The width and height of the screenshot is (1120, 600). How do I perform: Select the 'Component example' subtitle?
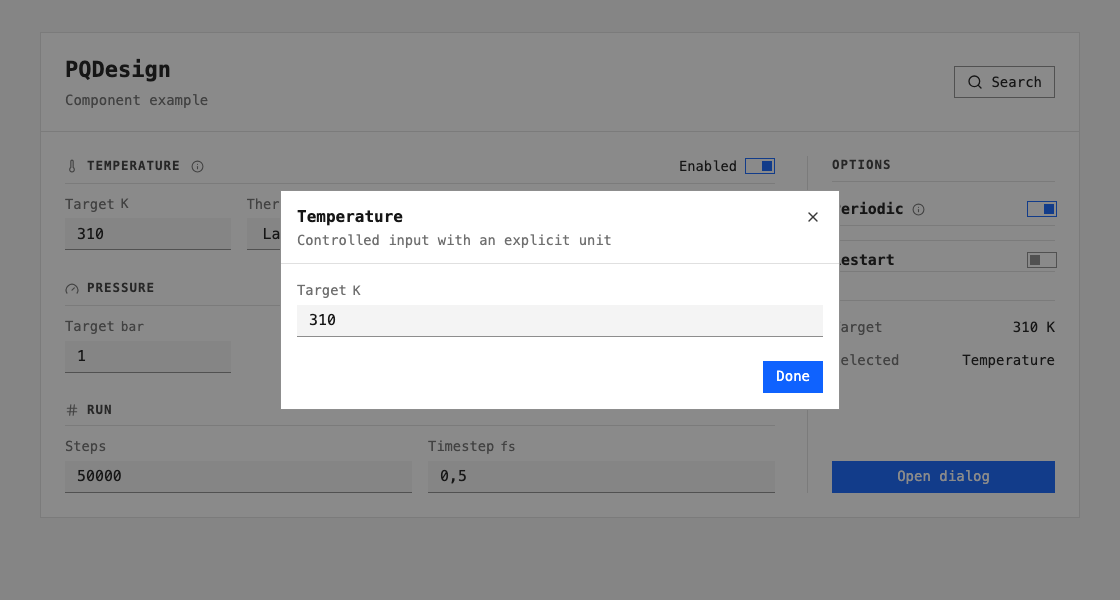tap(136, 100)
